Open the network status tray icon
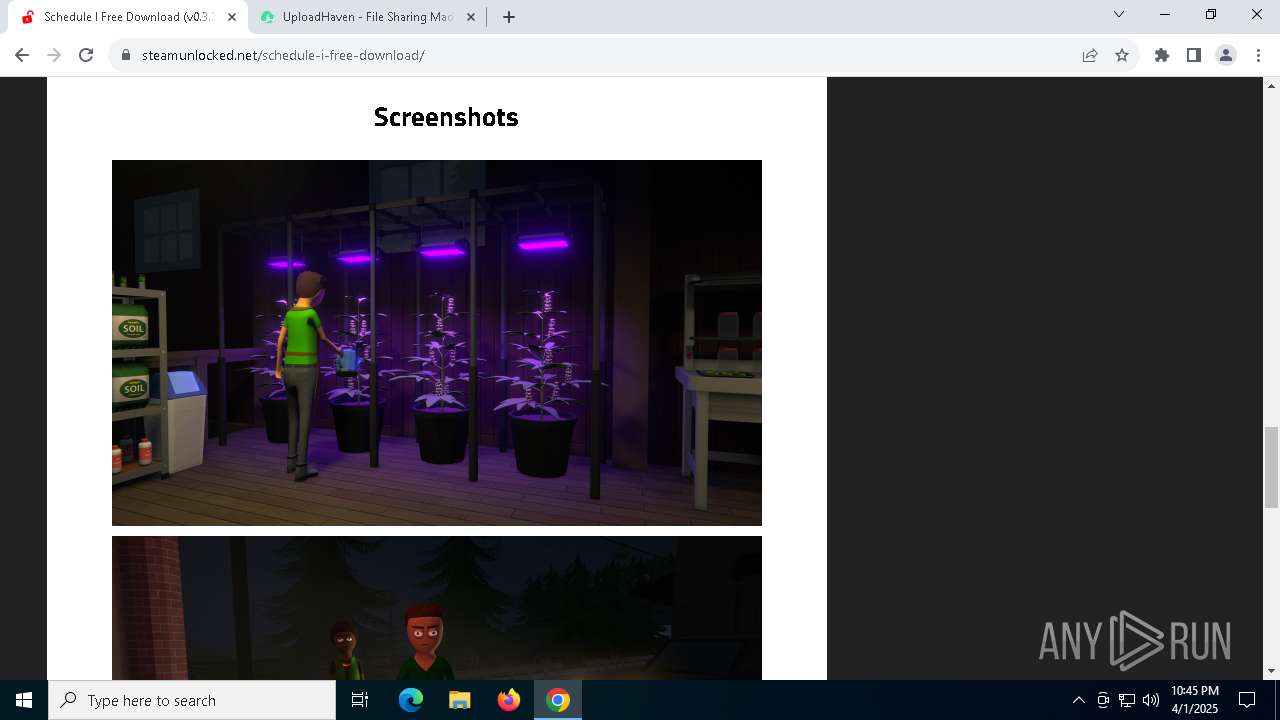Image resolution: width=1280 pixels, height=720 pixels. pos(1127,700)
